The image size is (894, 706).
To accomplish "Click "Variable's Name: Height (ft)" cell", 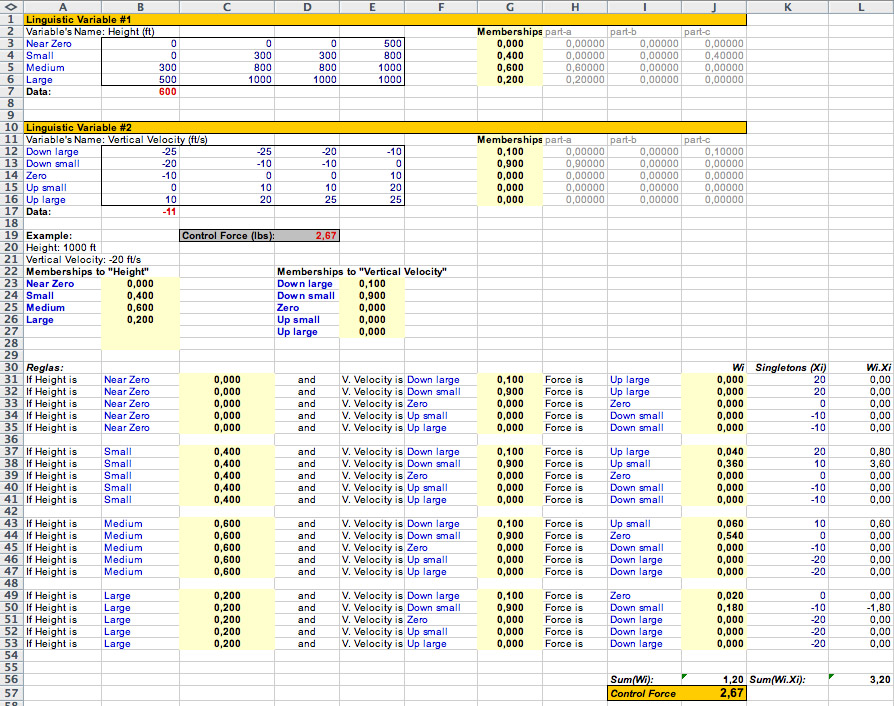I will pos(90,32).
